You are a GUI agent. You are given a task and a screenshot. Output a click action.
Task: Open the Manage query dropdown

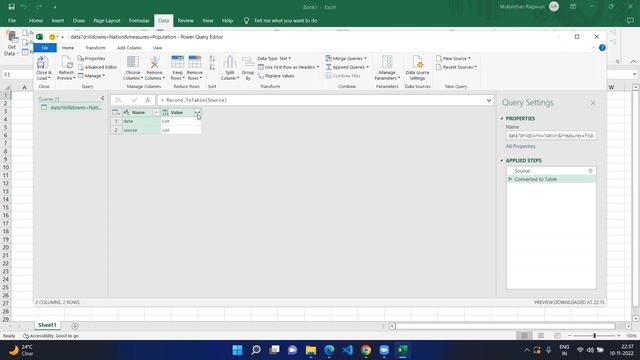(x=91, y=76)
